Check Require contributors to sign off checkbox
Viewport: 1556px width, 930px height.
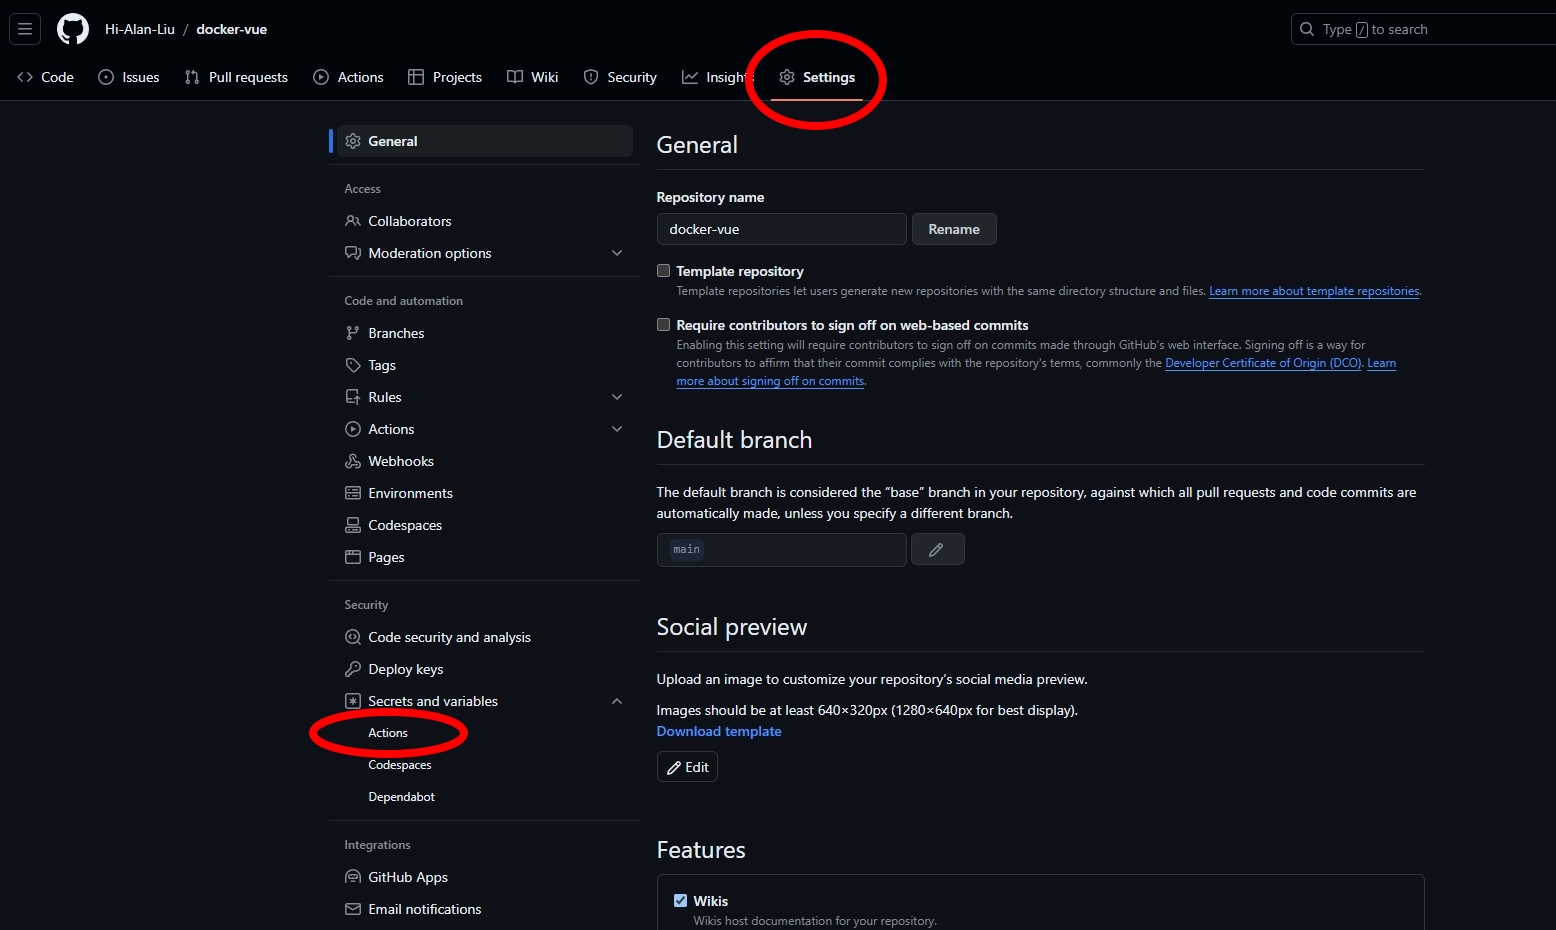coord(663,325)
